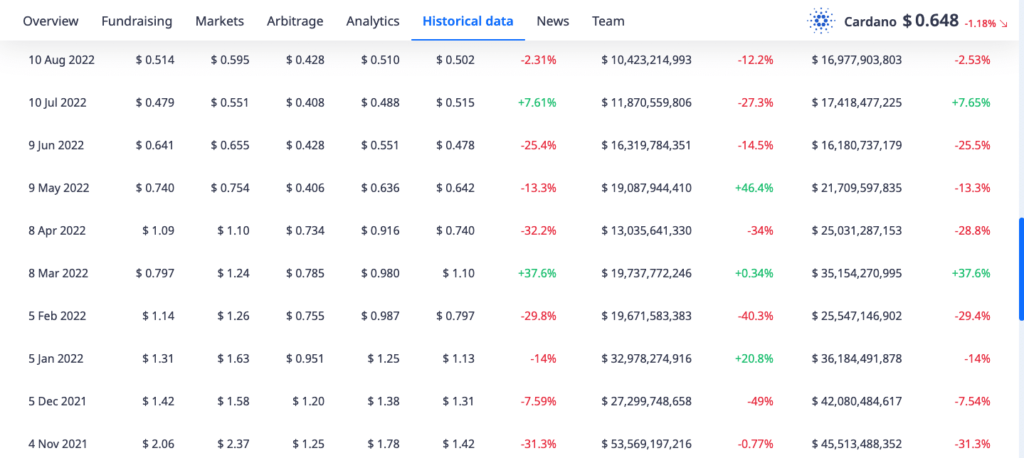The width and height of the screenshot is (1024, 458).
Task: Select the 10 Aug 2022 date cell
Action: click(x=62, y=60)
